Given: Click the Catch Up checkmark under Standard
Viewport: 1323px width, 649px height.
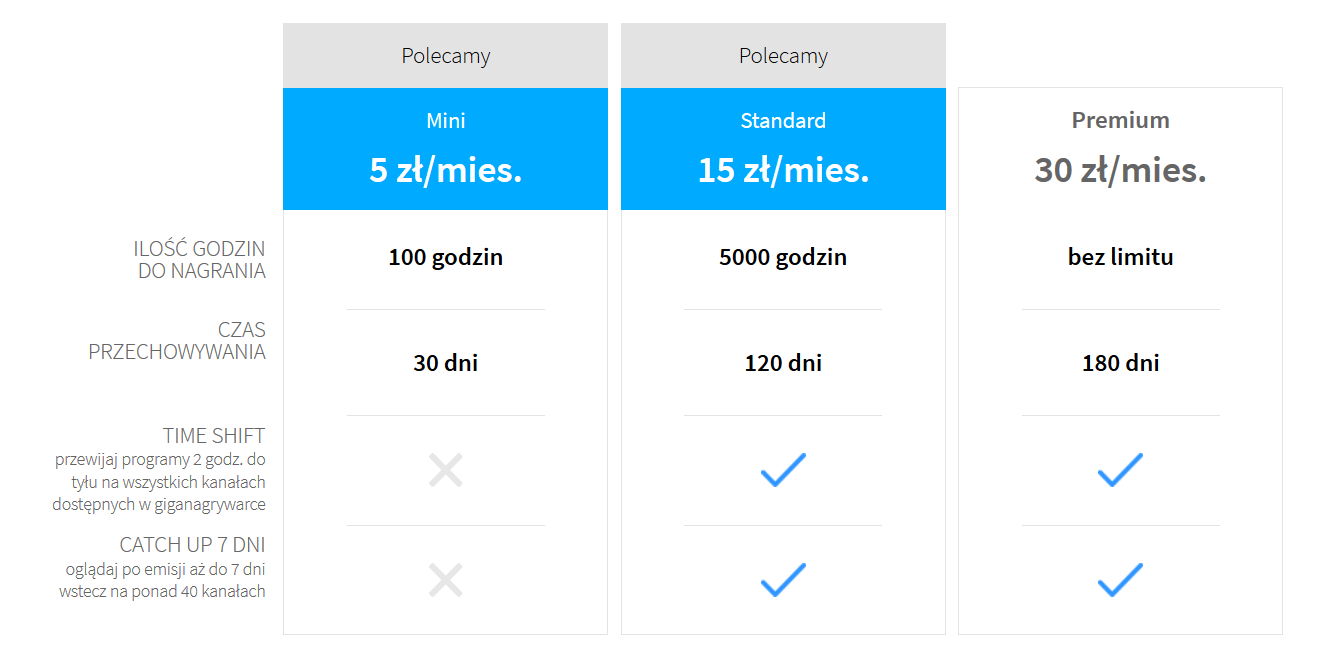Looking at the screenshot, I should tap(783, 580).
